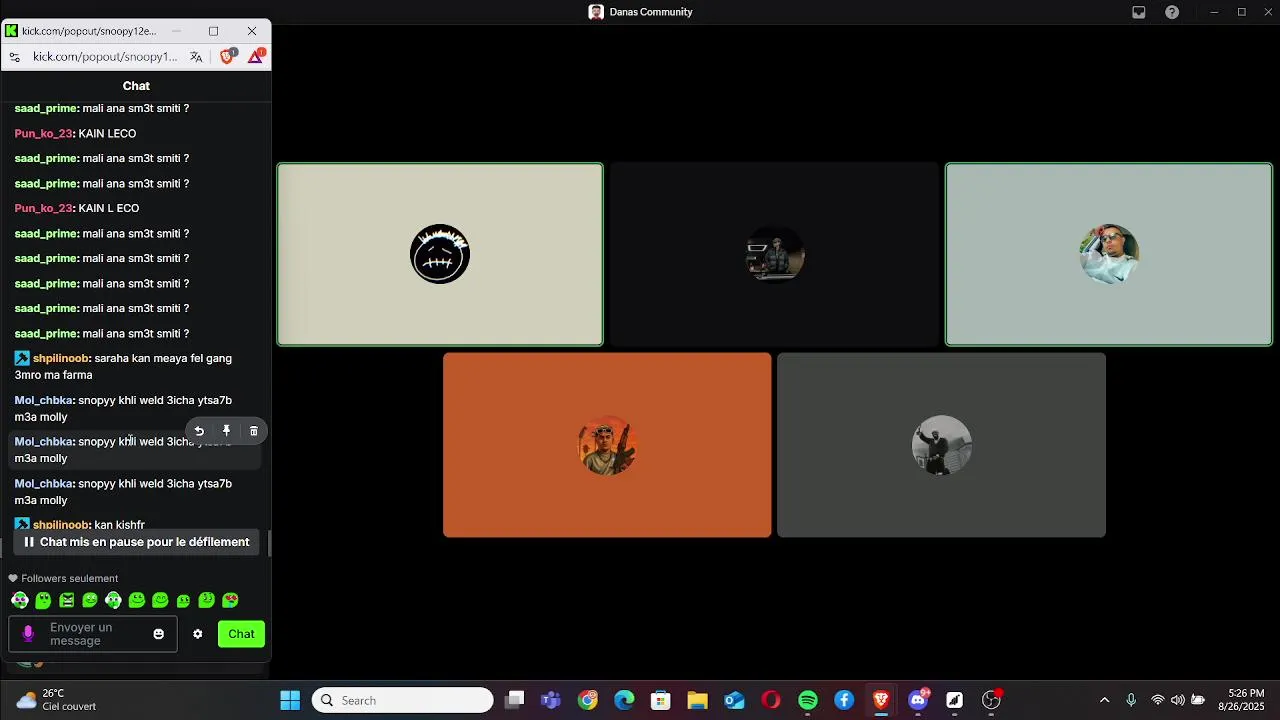Open Brave browser from the taskbar
The width and height of the screenshot is (1280, 720).
tap(881, 700)
